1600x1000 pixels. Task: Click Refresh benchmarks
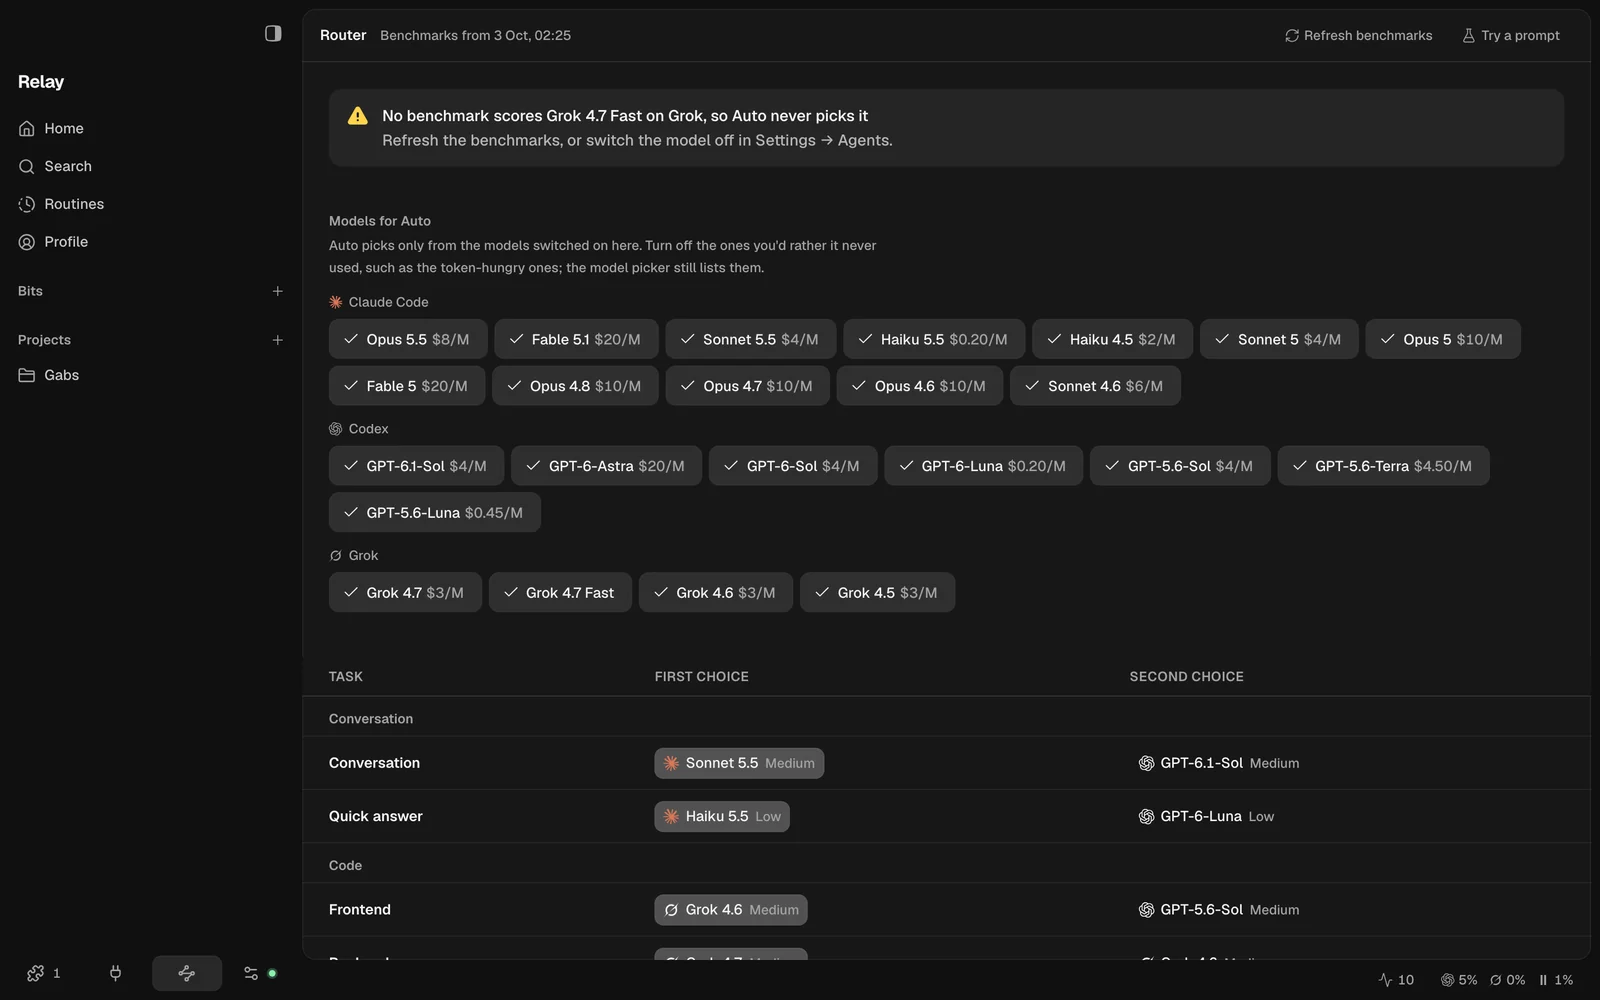[x=1358, y=35]
